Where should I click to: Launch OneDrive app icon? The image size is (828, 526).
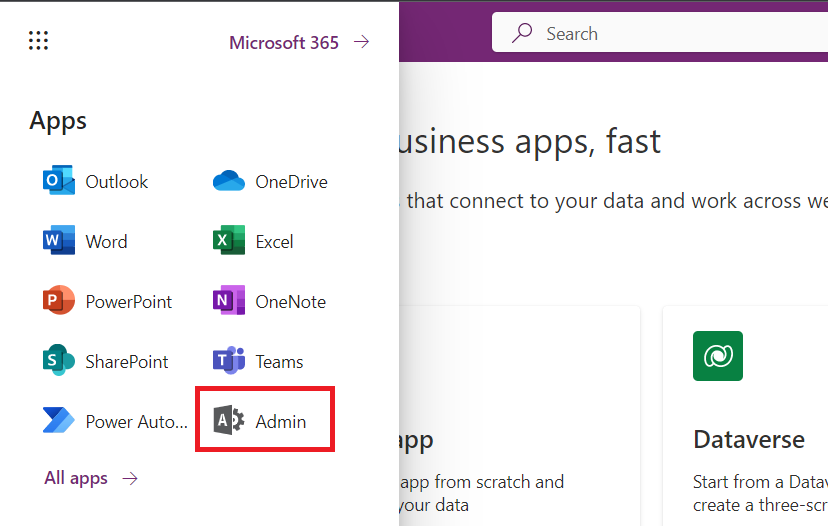(229, 181)
